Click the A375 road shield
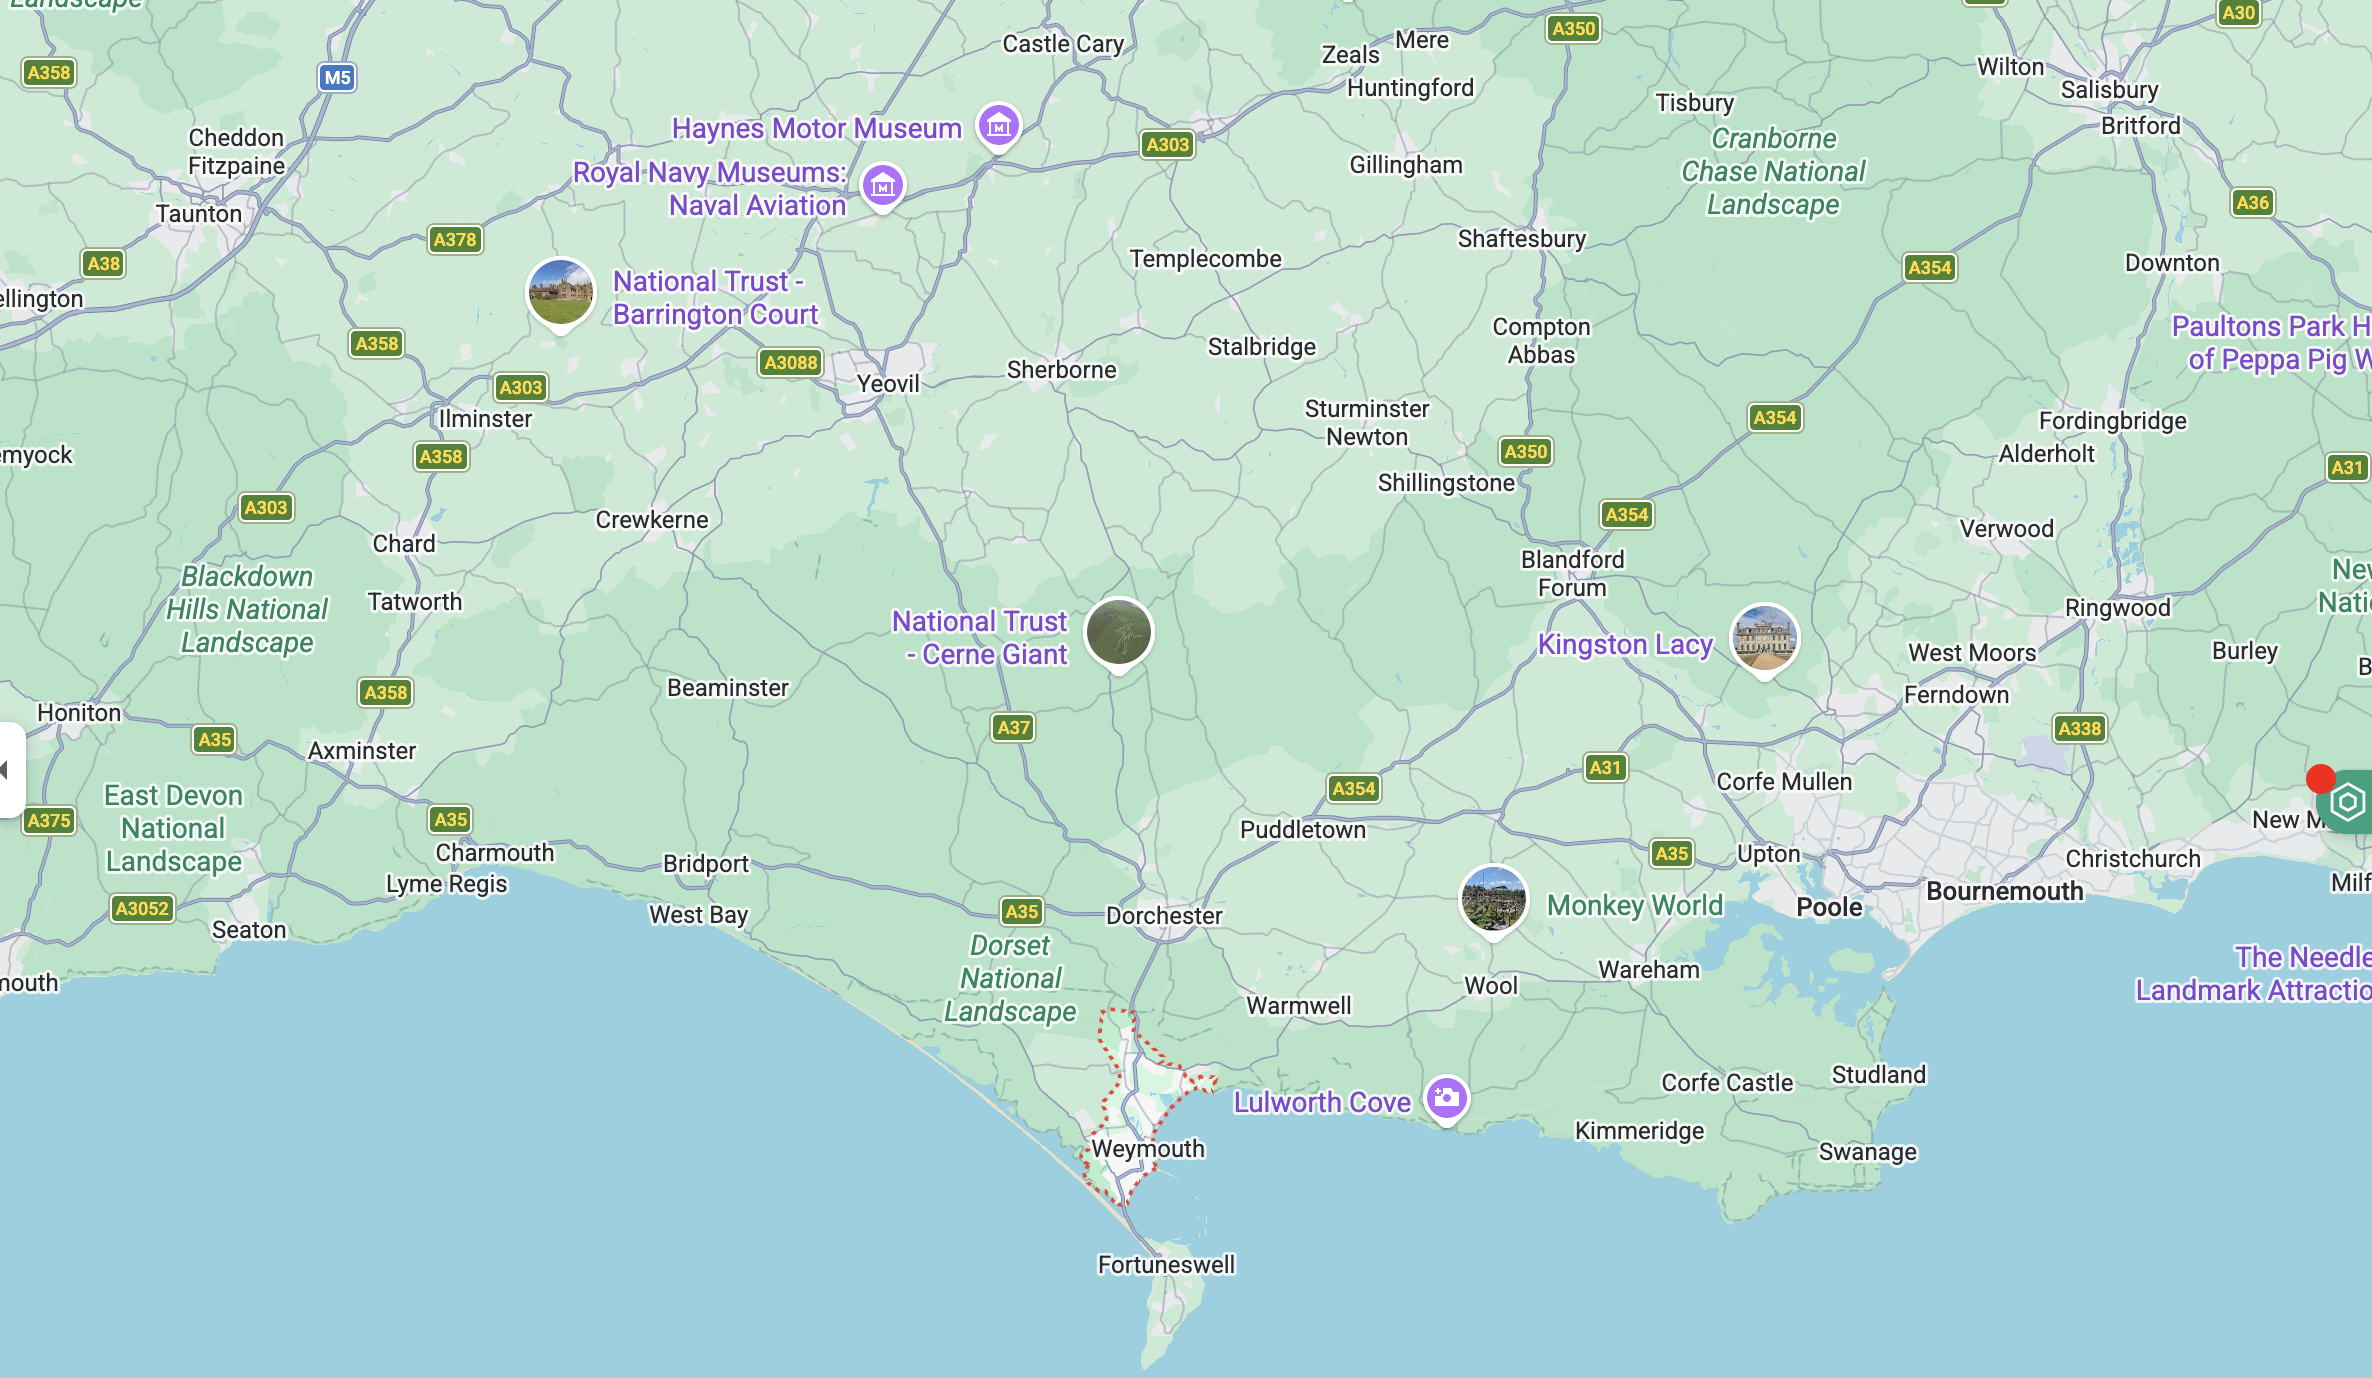Screen dimensions: 2372x1378 49,821
